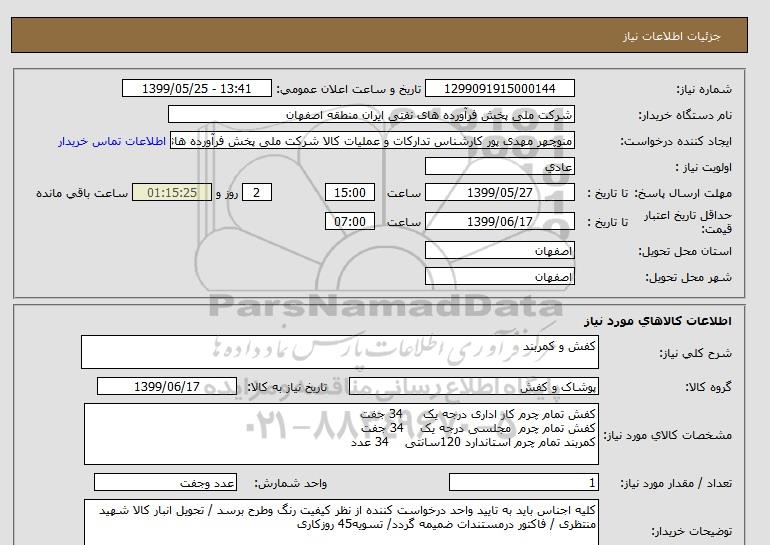Click the priority field showing عادی
This screenshot has height=545, width=770.
click(x=499, y=166)
